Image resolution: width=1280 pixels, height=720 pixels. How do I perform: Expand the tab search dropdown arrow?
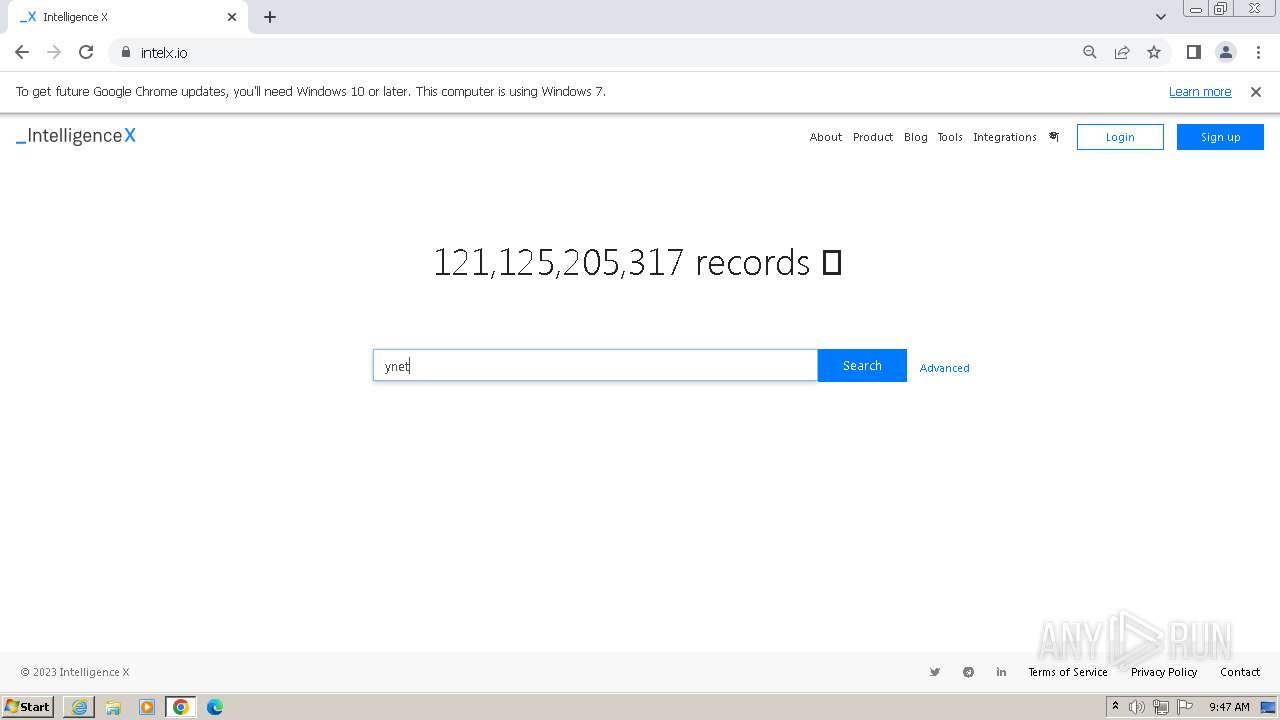click(x=1161, y=17)
